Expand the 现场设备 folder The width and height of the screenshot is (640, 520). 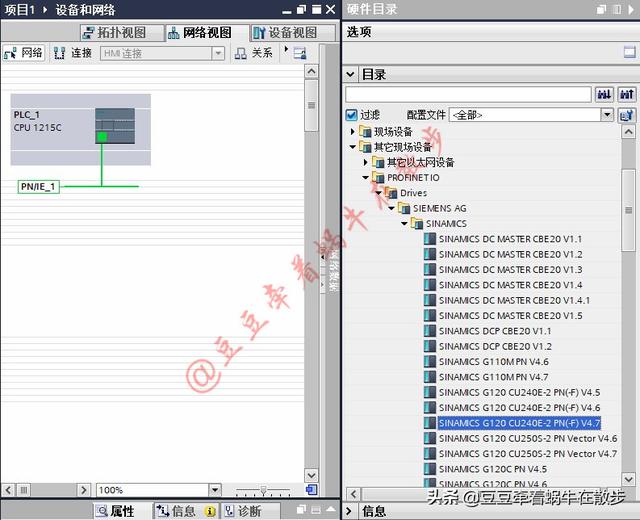point(353,131)
